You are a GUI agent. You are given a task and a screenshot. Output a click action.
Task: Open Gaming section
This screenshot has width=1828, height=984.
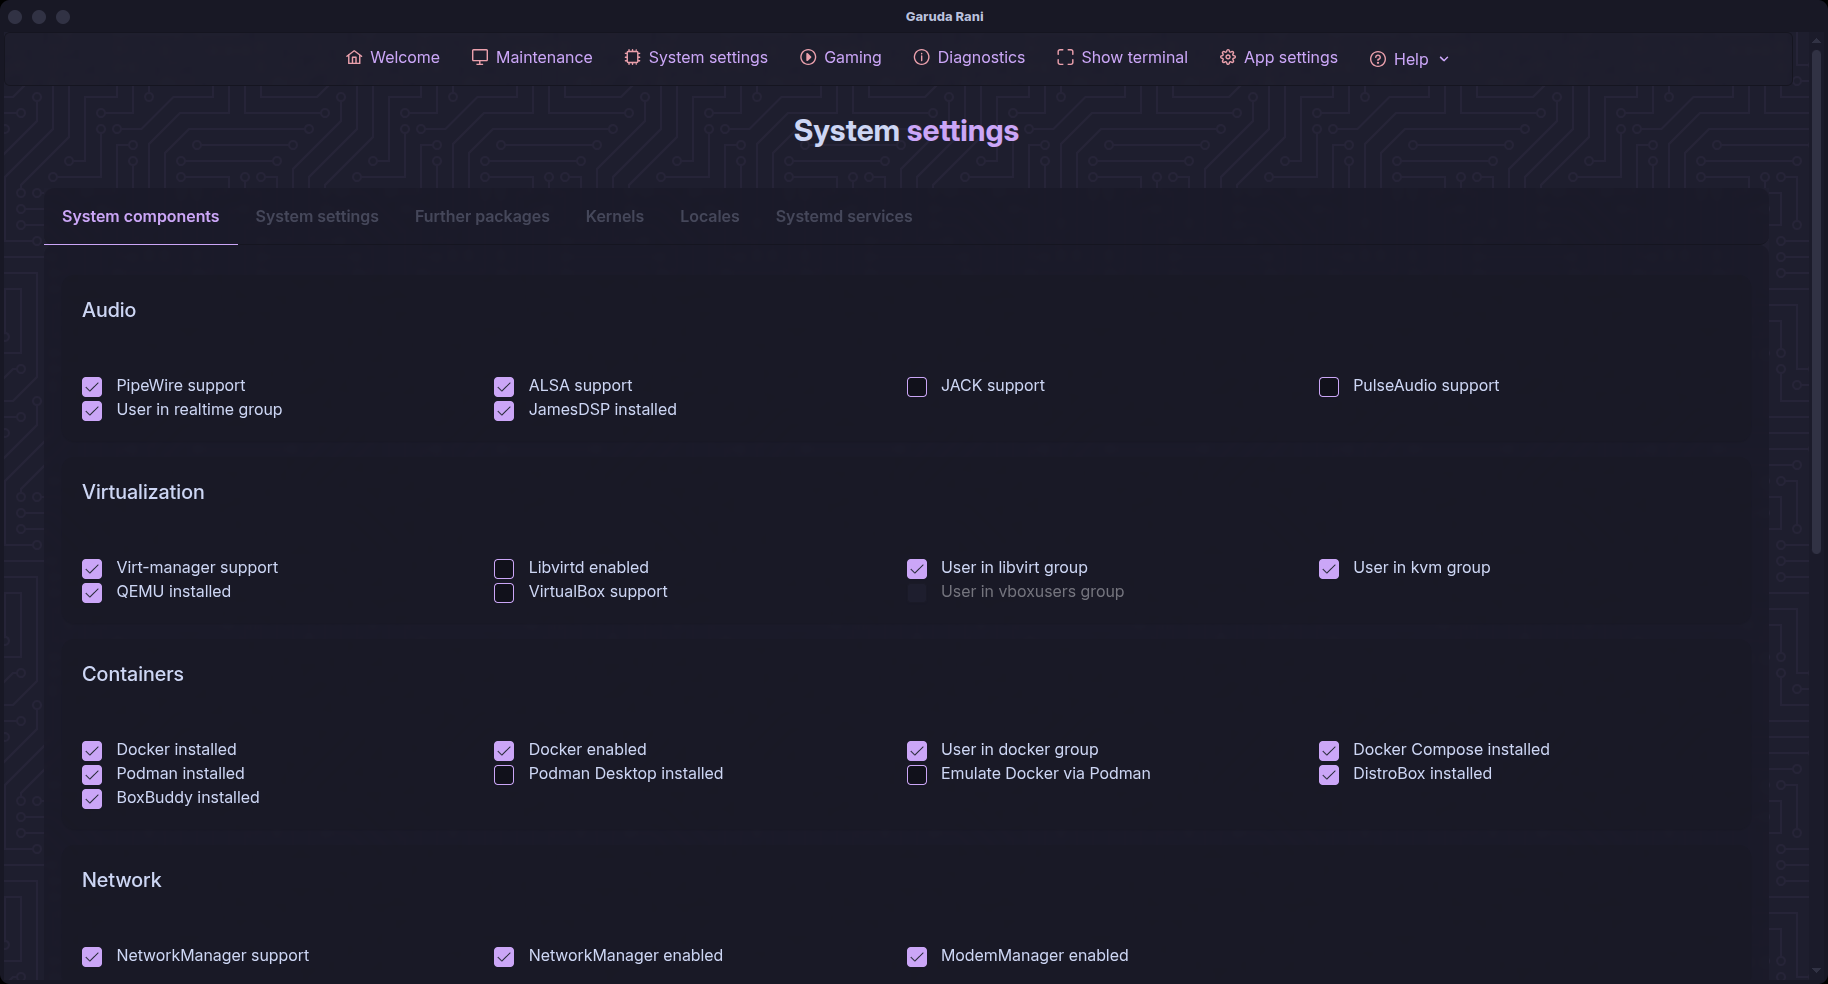(x=841, y=58)
